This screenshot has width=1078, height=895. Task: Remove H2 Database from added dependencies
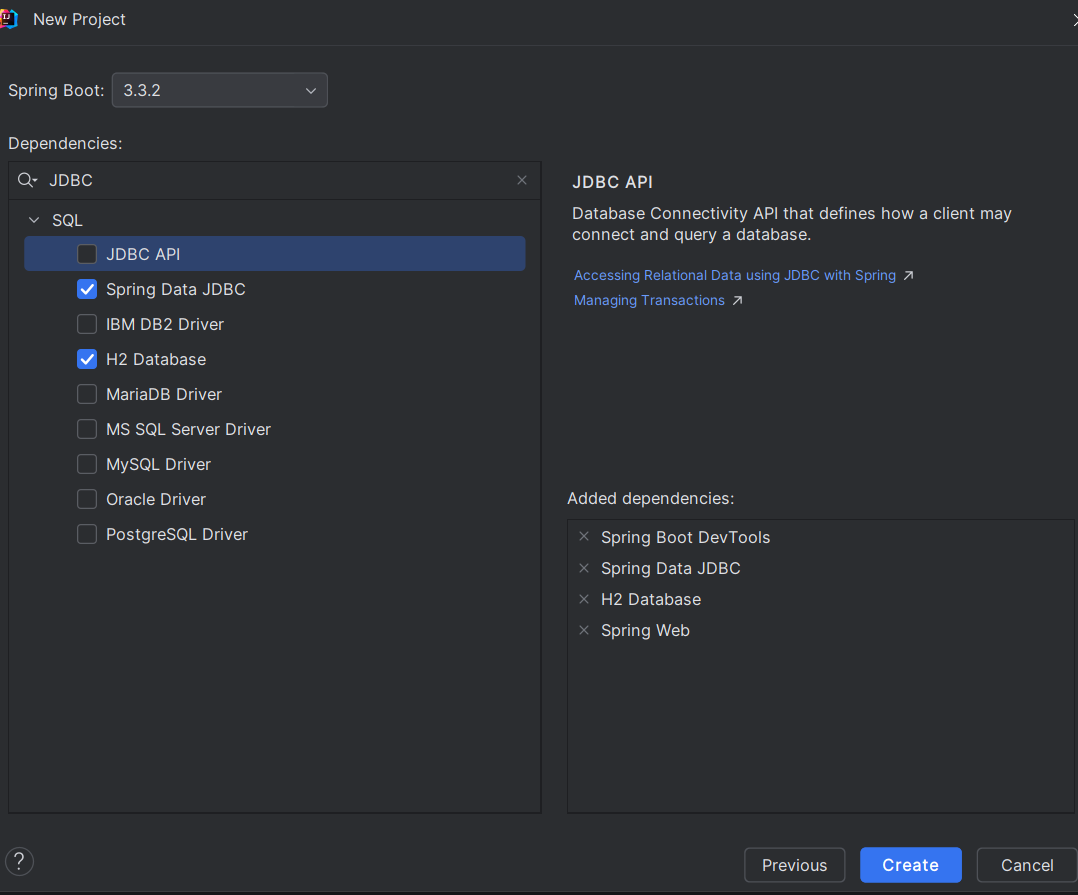[584, 599]
